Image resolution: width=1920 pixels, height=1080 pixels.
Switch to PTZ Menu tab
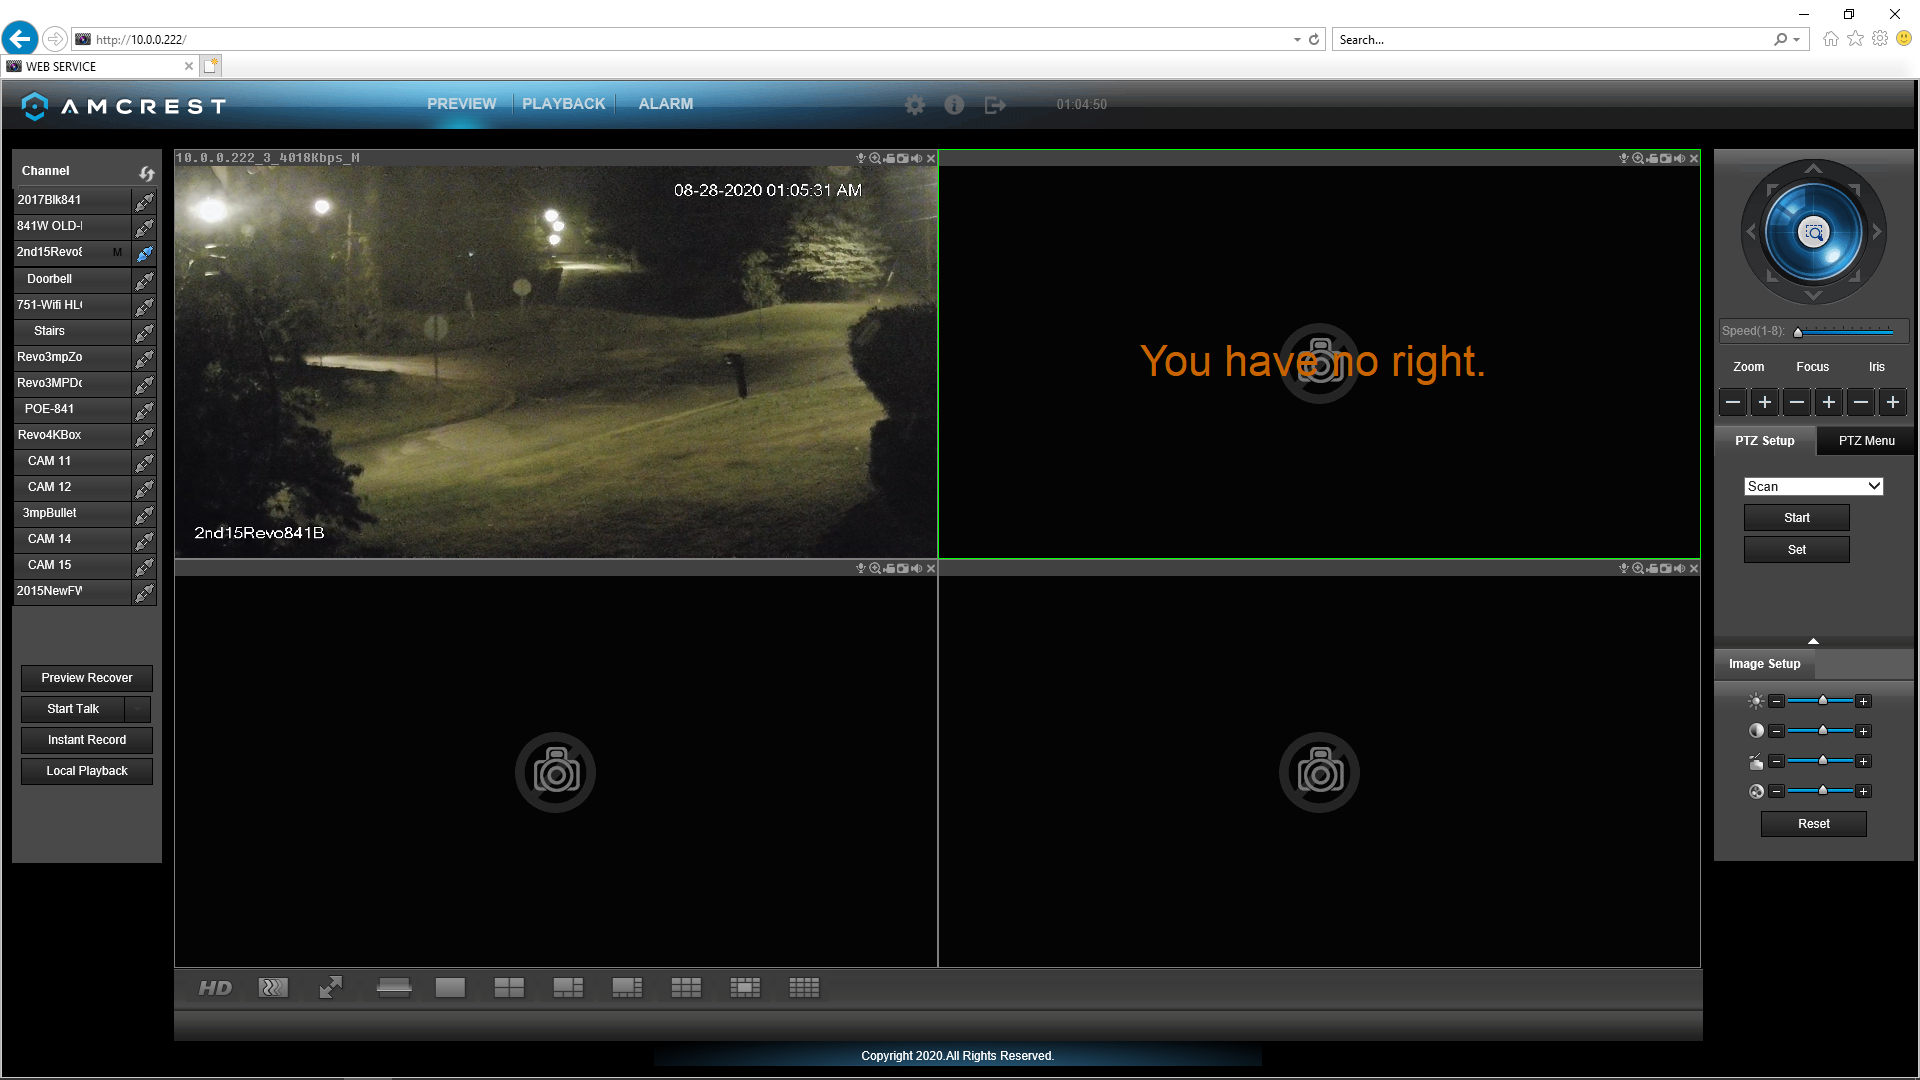pyautogui.click(x=1866, y=441)
